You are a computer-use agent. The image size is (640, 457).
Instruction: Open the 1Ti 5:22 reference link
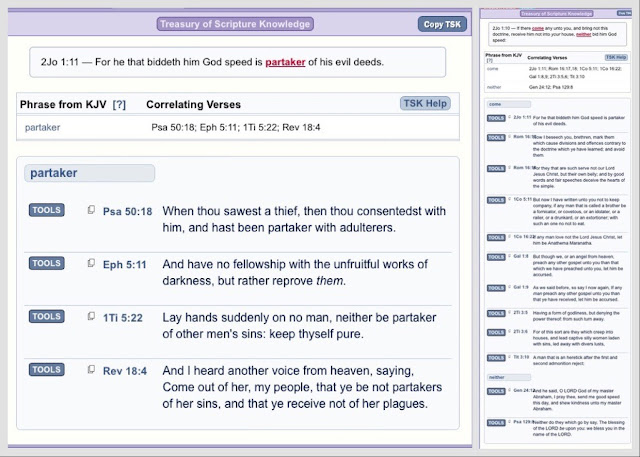coord(123,318)
